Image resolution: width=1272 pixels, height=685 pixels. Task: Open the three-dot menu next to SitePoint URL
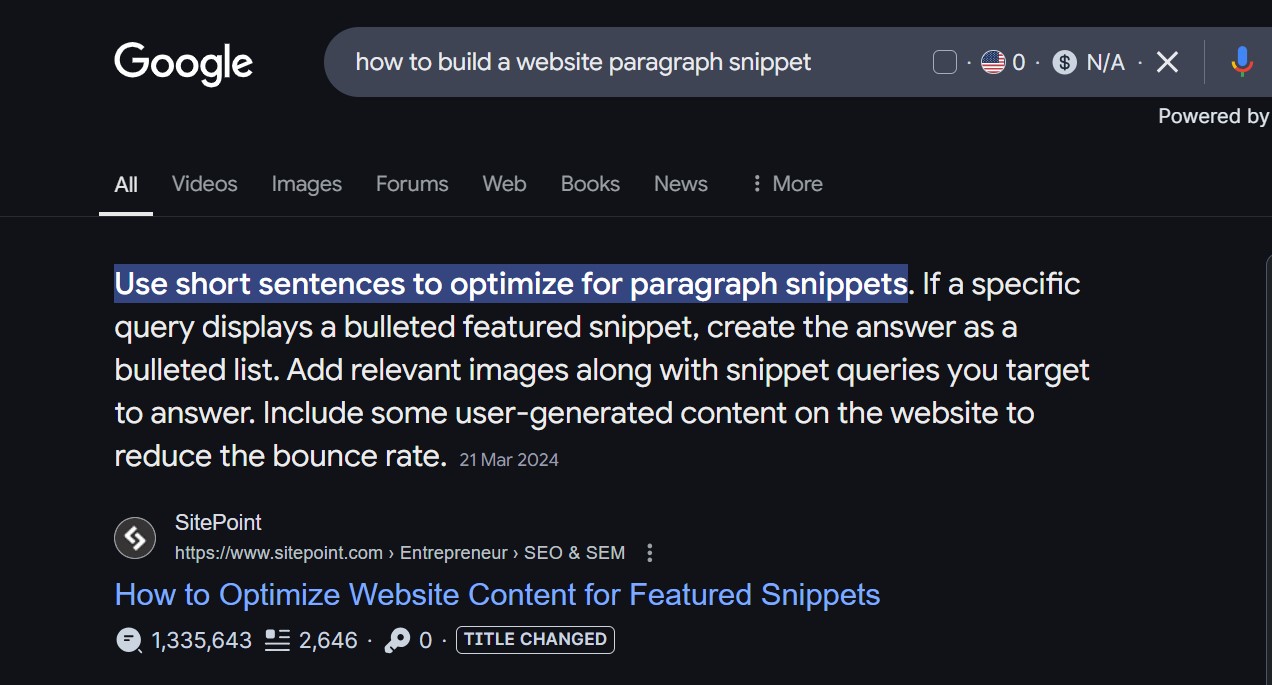pos(650,553)
